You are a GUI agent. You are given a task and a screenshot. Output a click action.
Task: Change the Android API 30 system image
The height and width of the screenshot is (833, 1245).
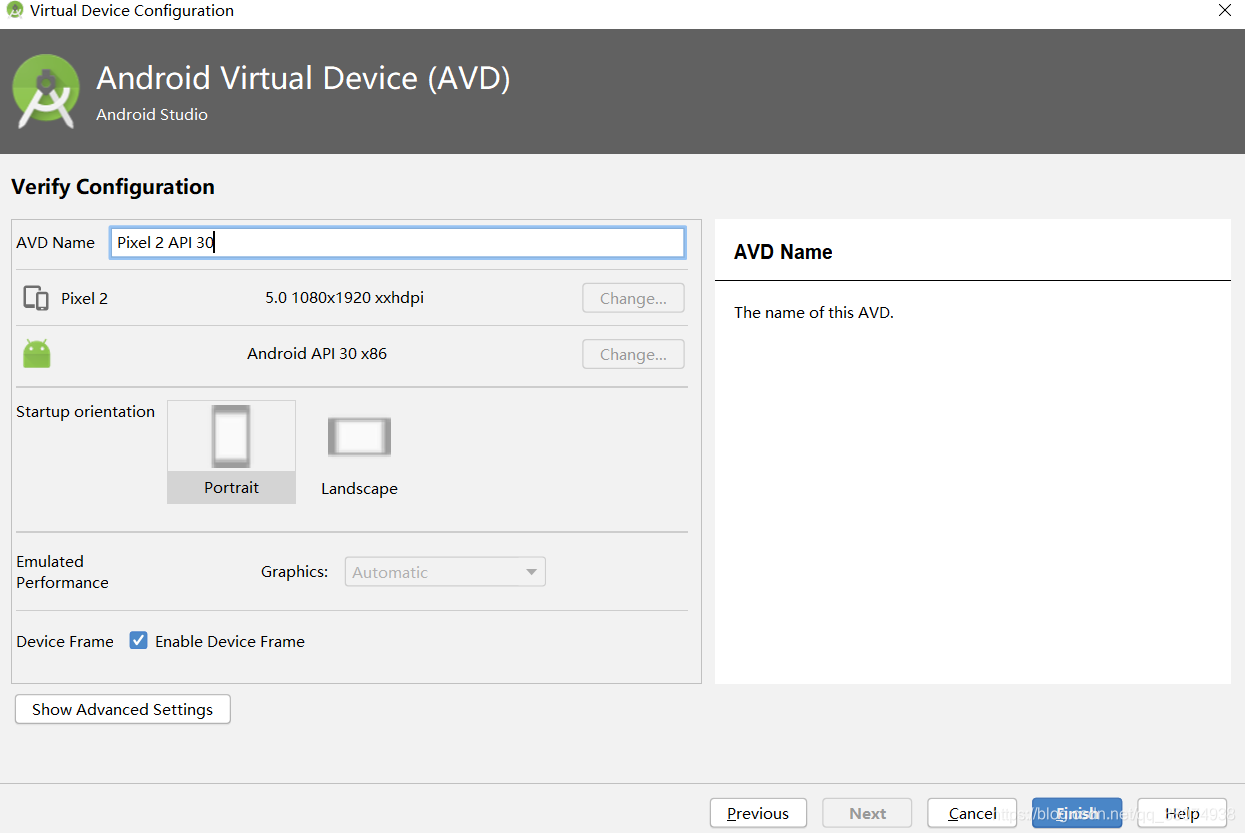633,354
